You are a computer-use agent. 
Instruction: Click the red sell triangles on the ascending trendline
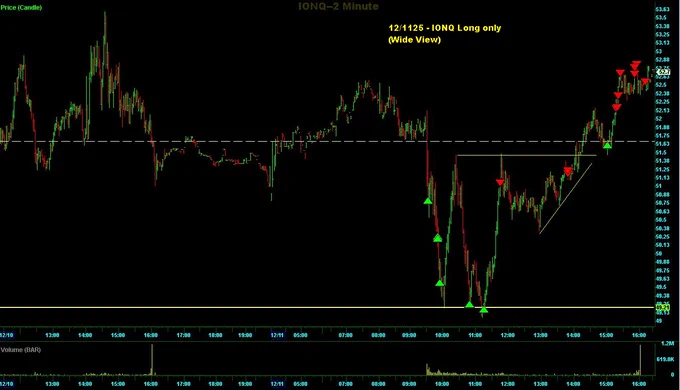(568, 171)
